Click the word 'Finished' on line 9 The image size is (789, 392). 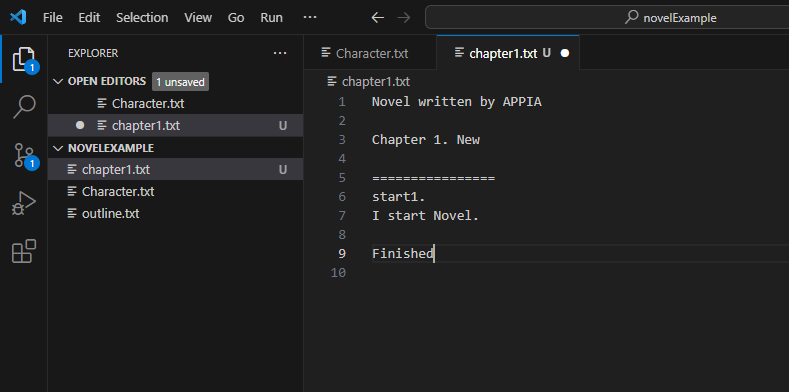[x=403, y=253]
